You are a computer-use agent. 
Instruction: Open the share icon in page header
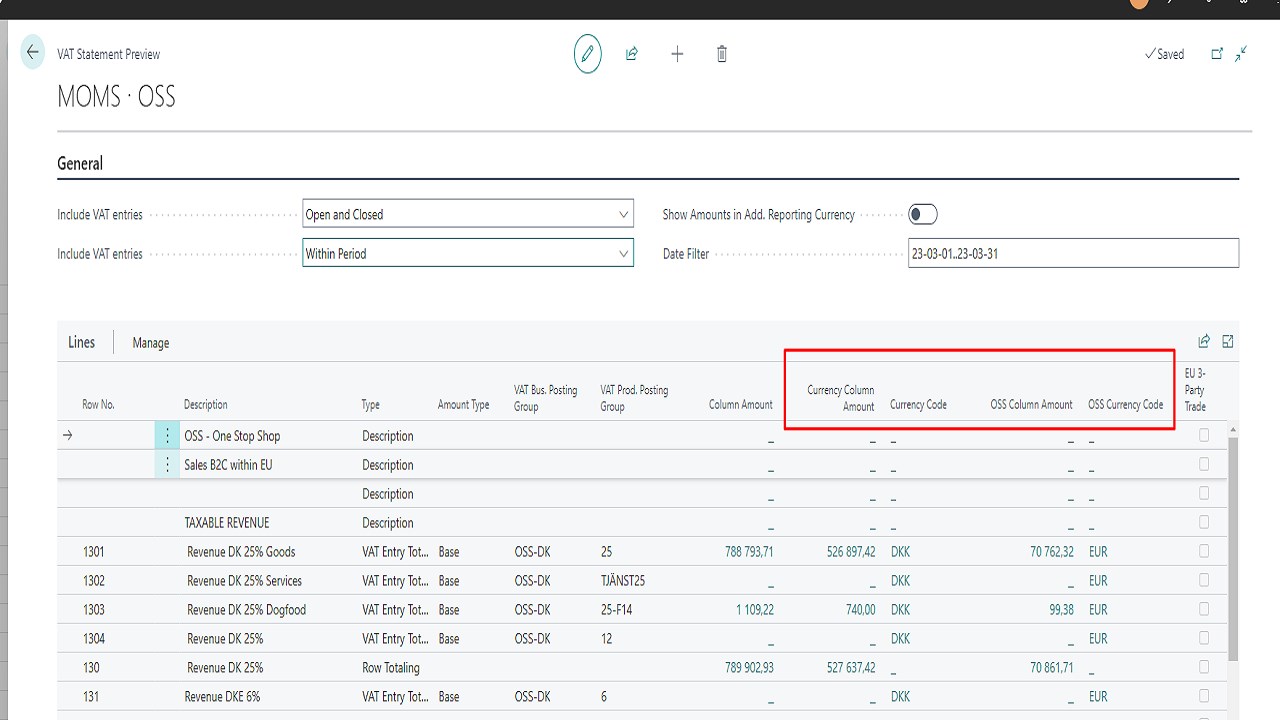(x=632, y=54)
